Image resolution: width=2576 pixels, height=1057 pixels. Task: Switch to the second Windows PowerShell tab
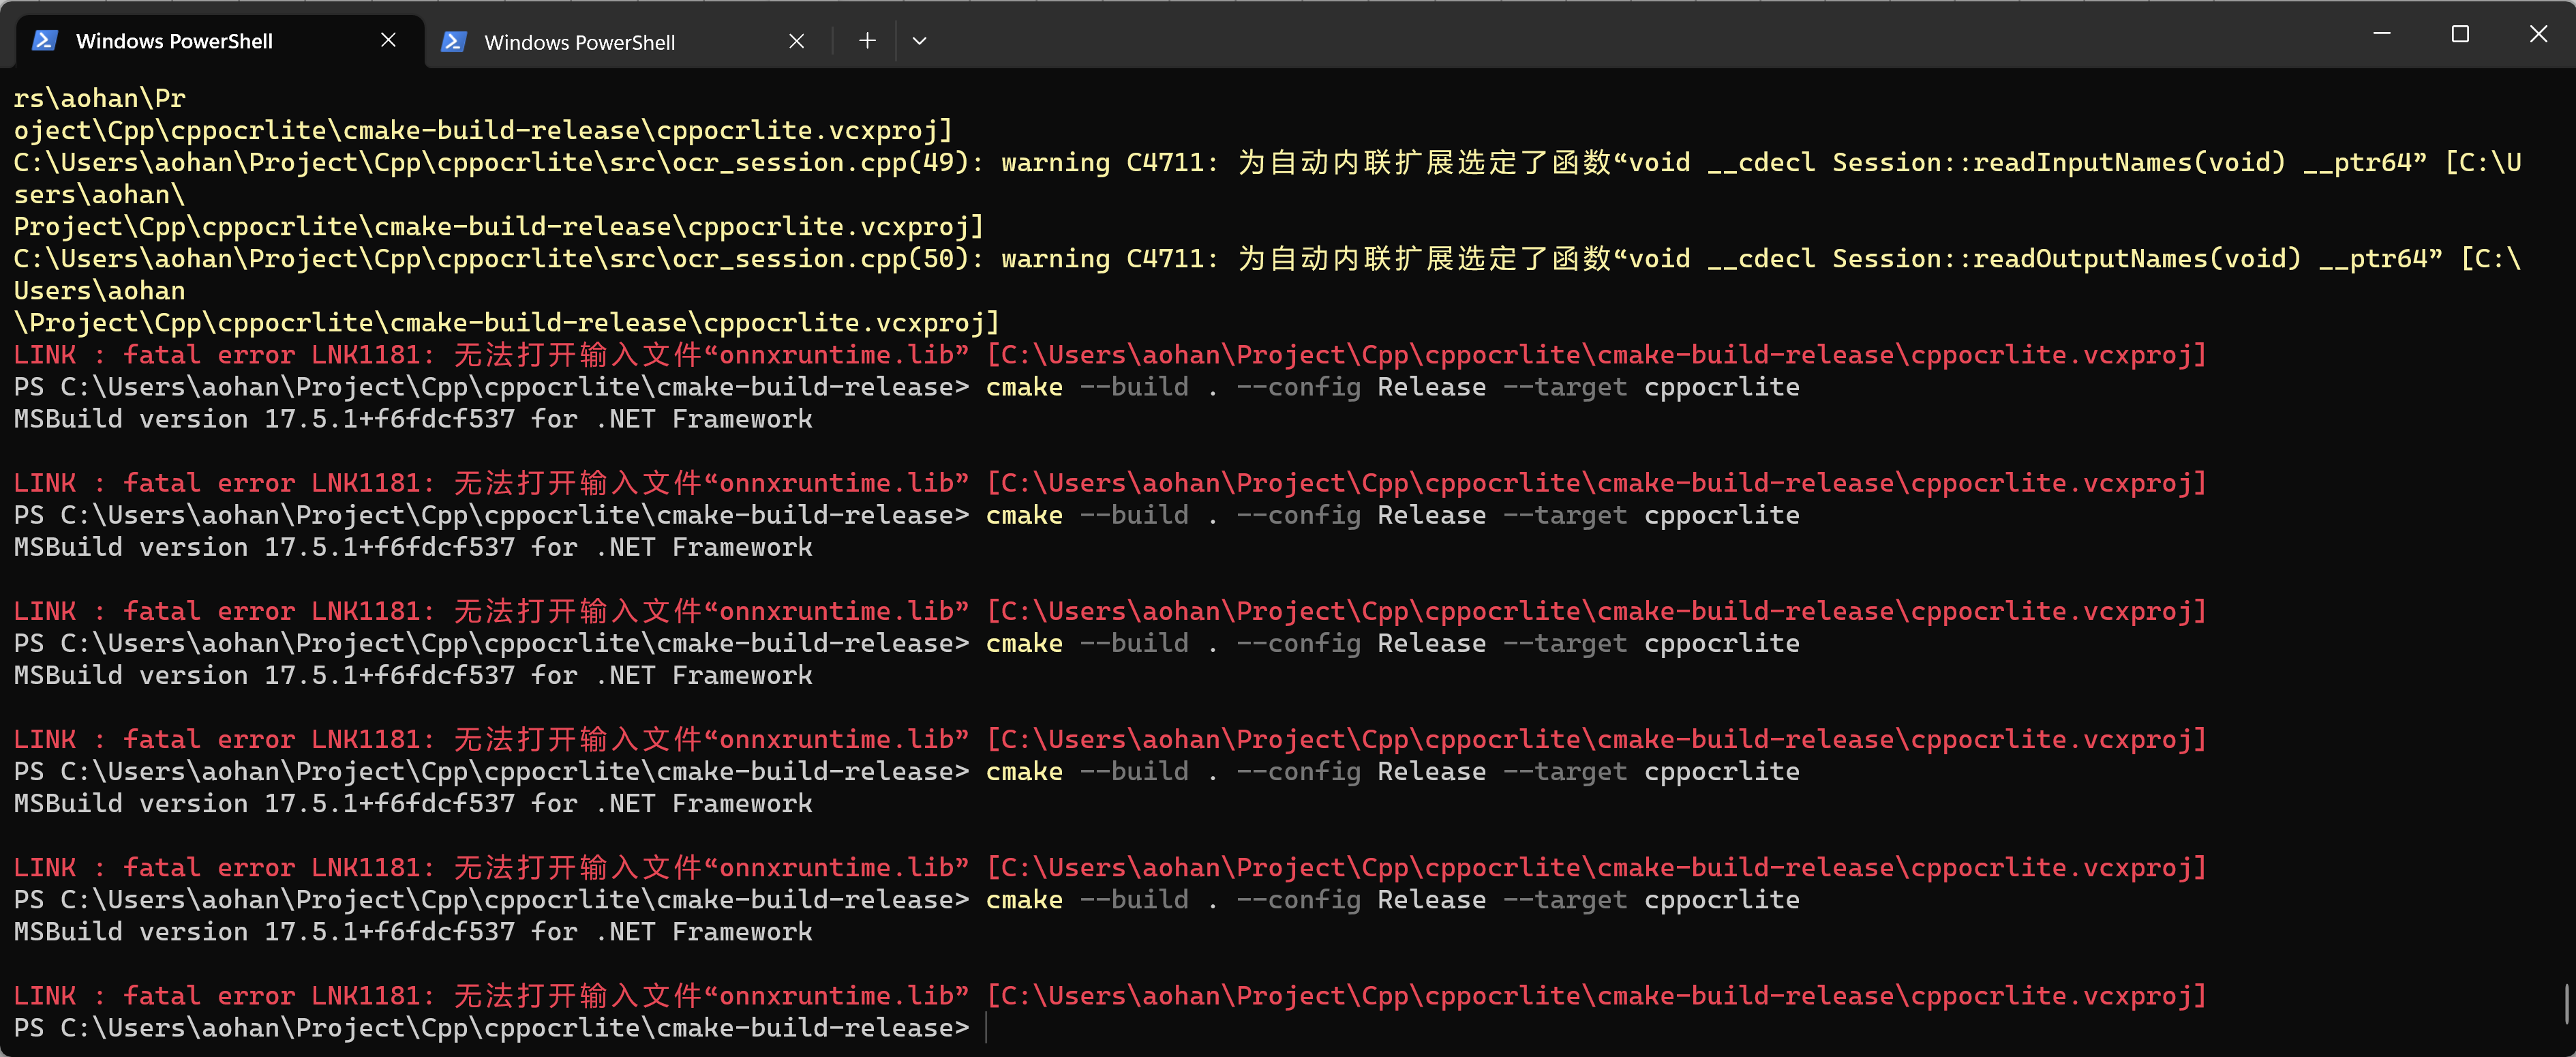tap(580, 41)
